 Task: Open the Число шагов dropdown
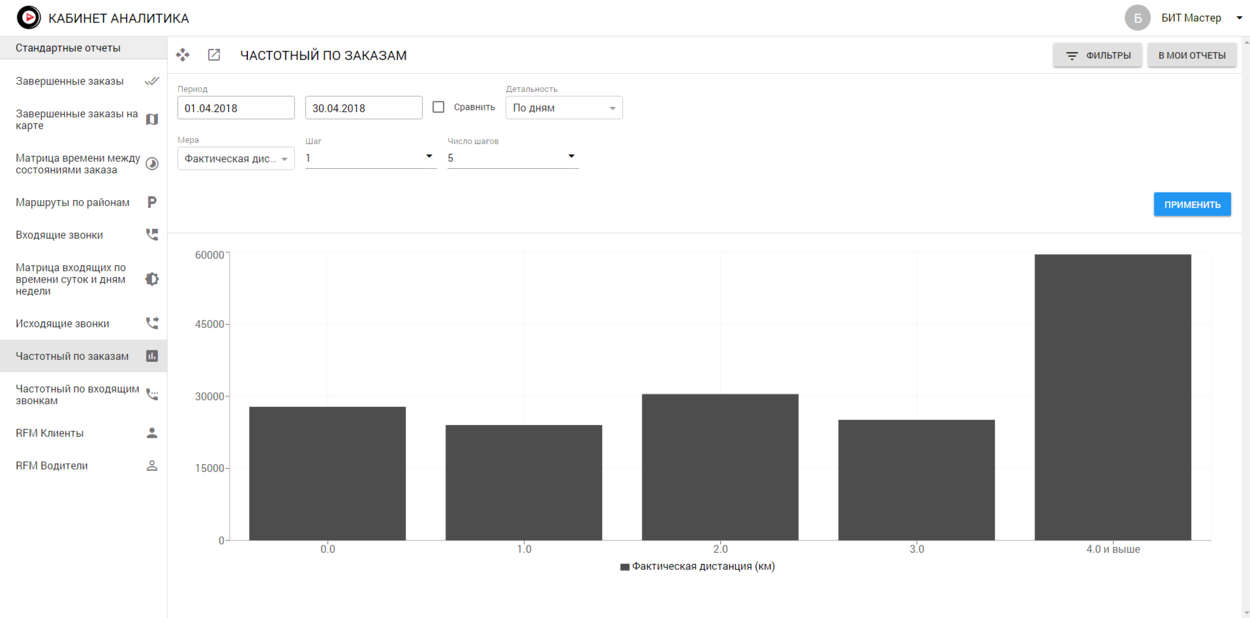click(x=512, y=157)
